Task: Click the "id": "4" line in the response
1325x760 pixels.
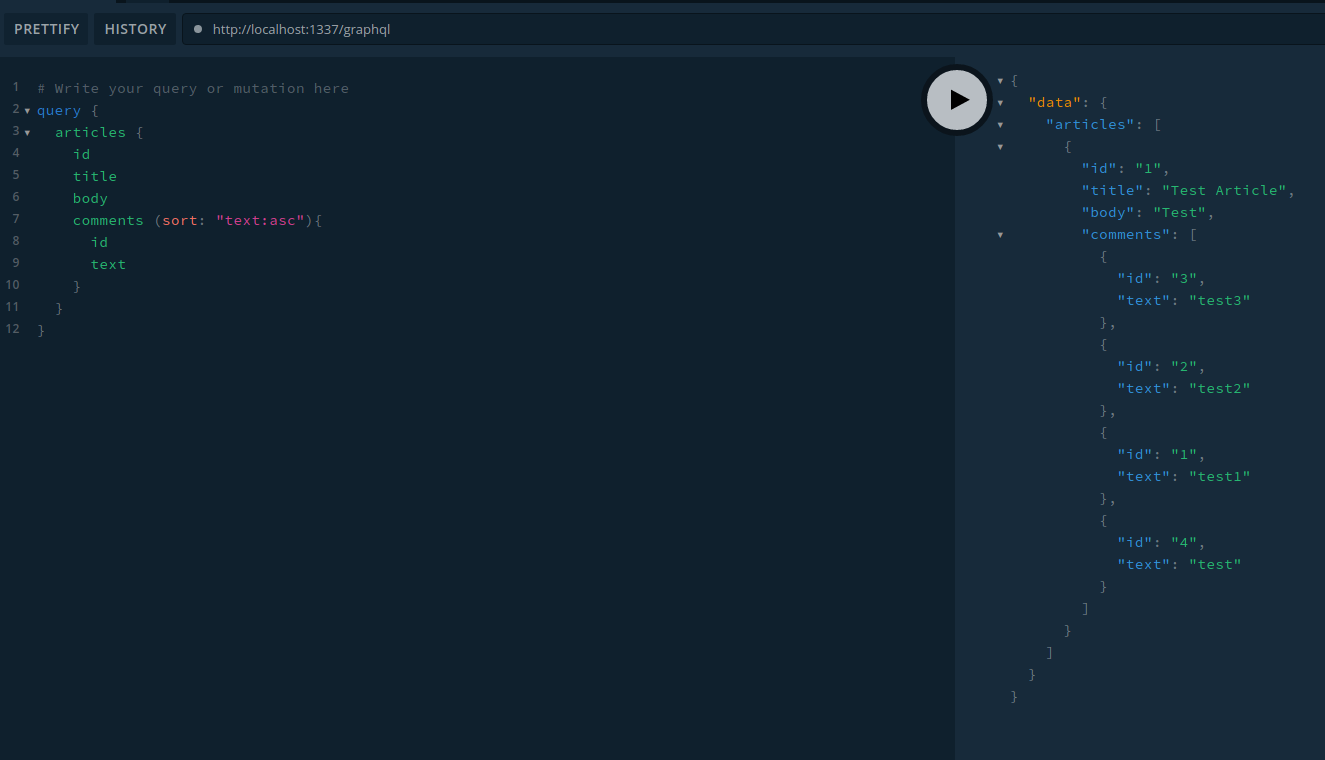Action: (1162, 542)
